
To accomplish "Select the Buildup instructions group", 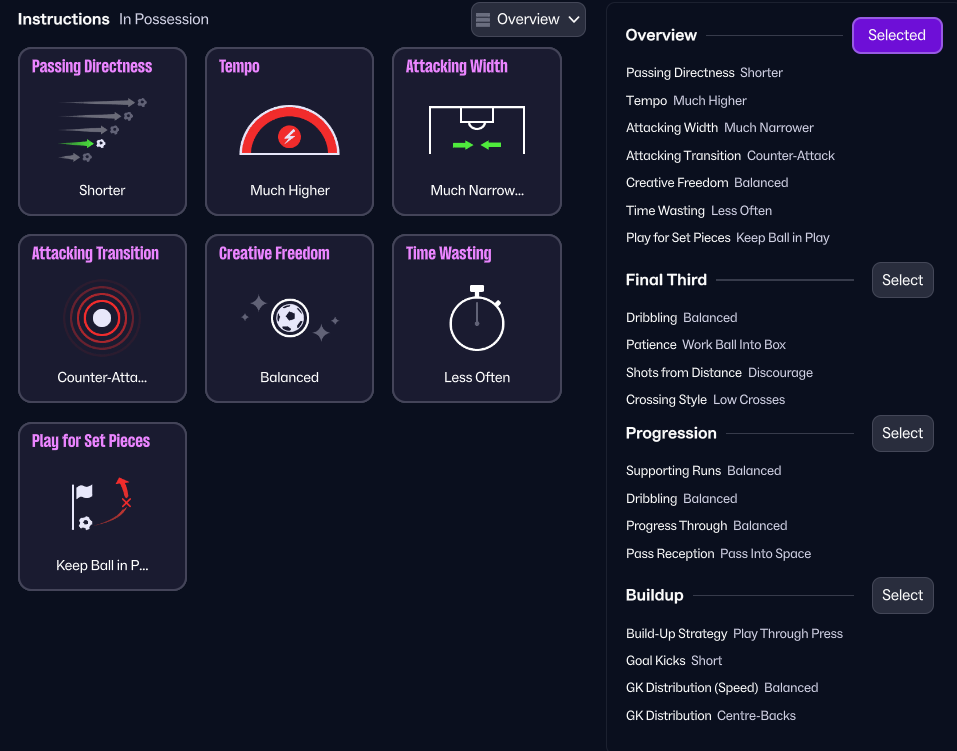I will (x=902, y=595).
